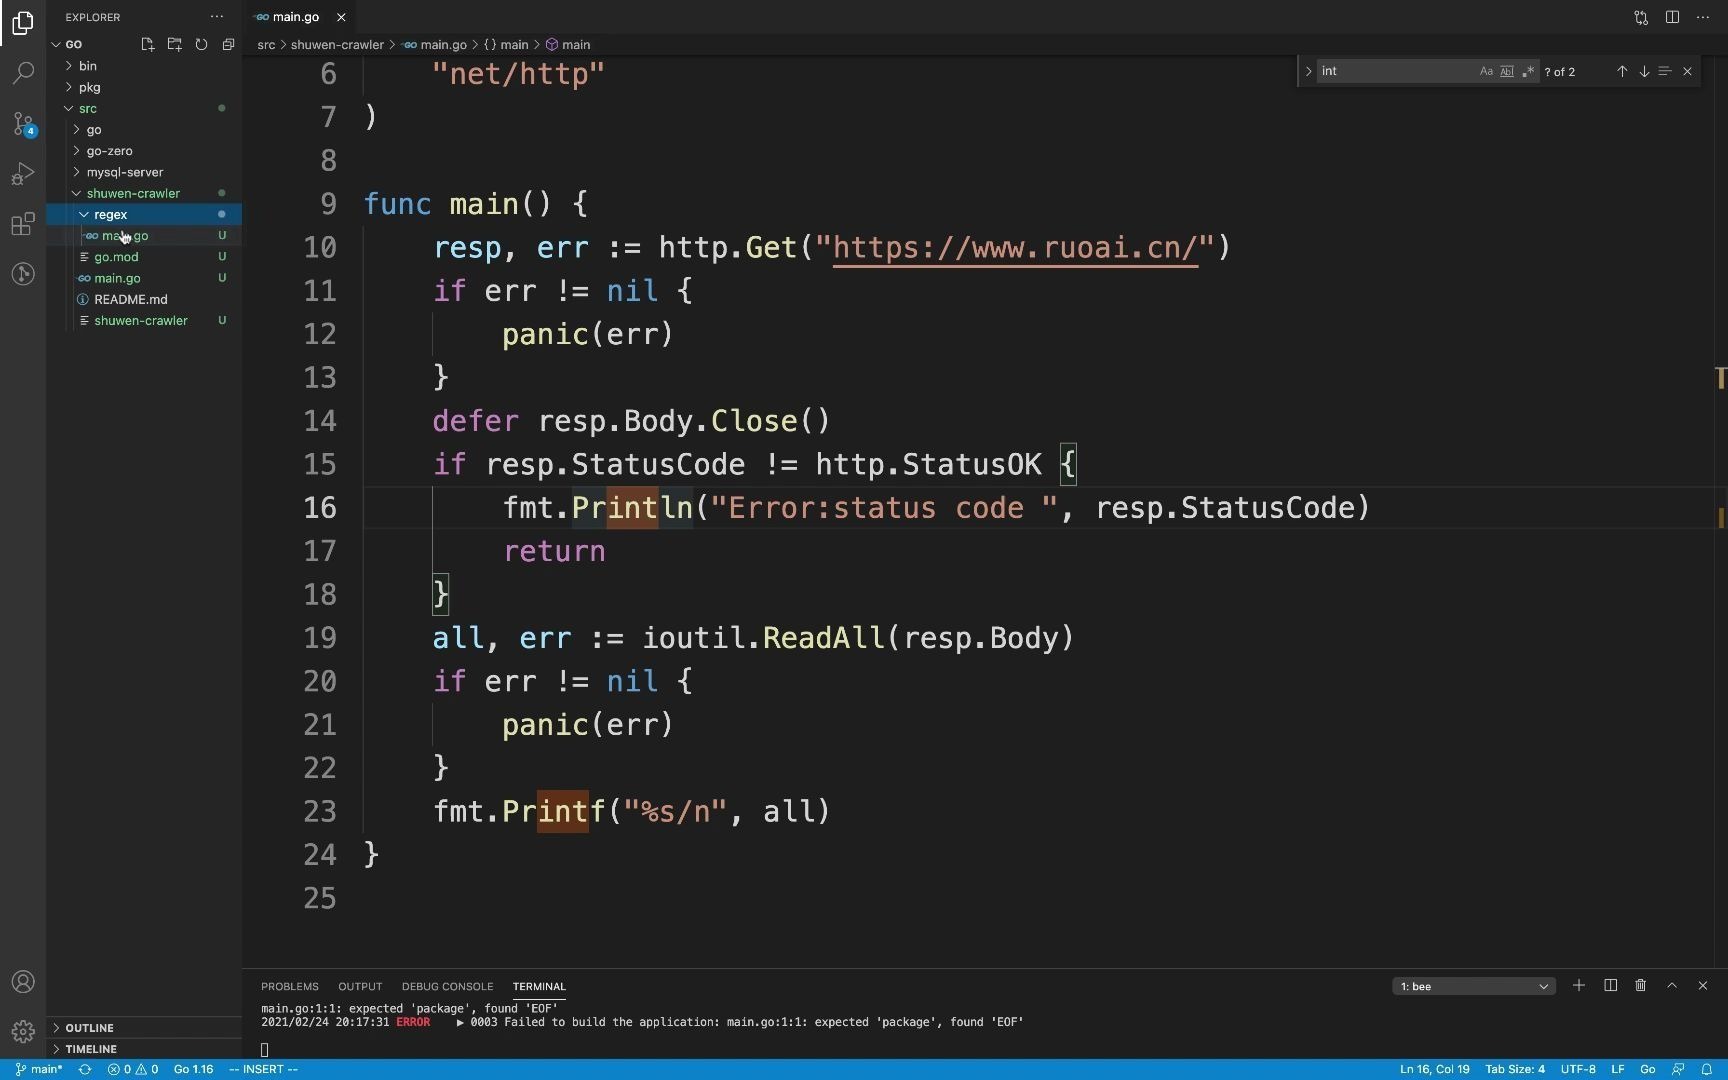The image size is (1728, 1080).
Task: Synchronize changes from status bar icon
Action: [x=85, y=1069]
